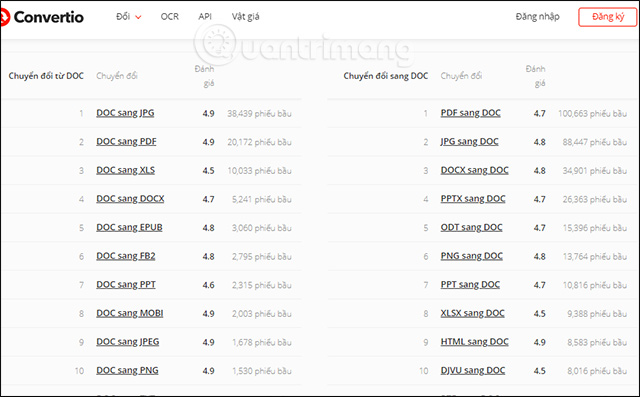Image resolution: width=640 pixels, height=397 pixels.
Task: Click the 4.9 rating for HTML sang DOC
Action: [x=539, y=342]
